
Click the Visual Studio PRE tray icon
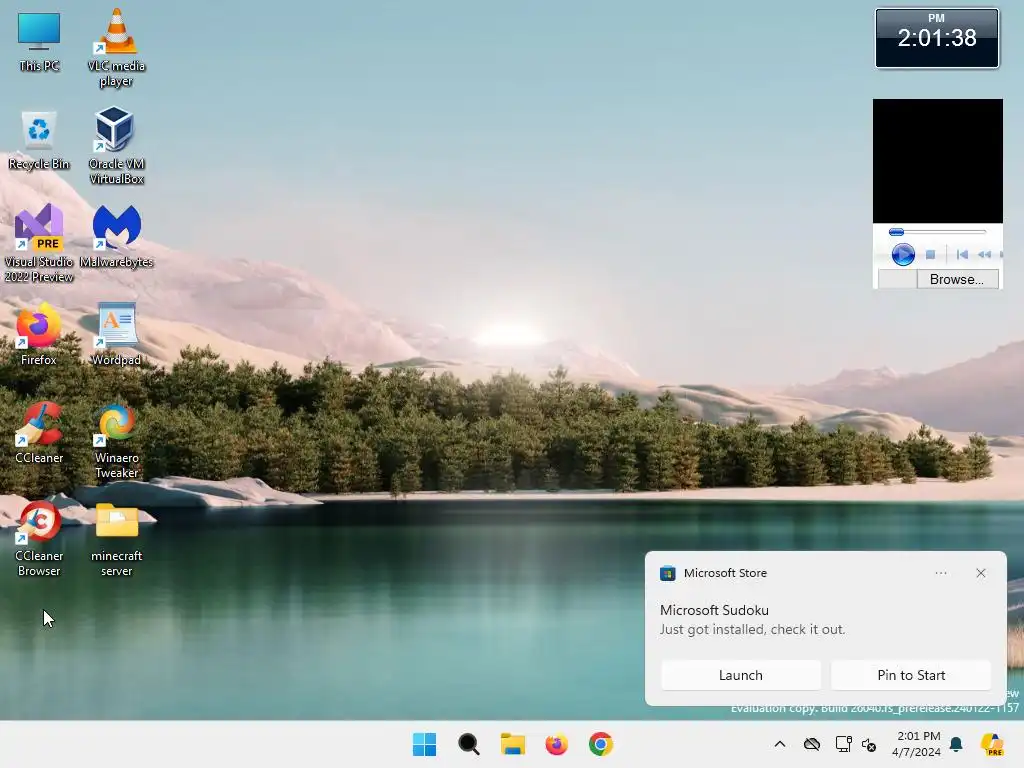click(x=992, y=744)
